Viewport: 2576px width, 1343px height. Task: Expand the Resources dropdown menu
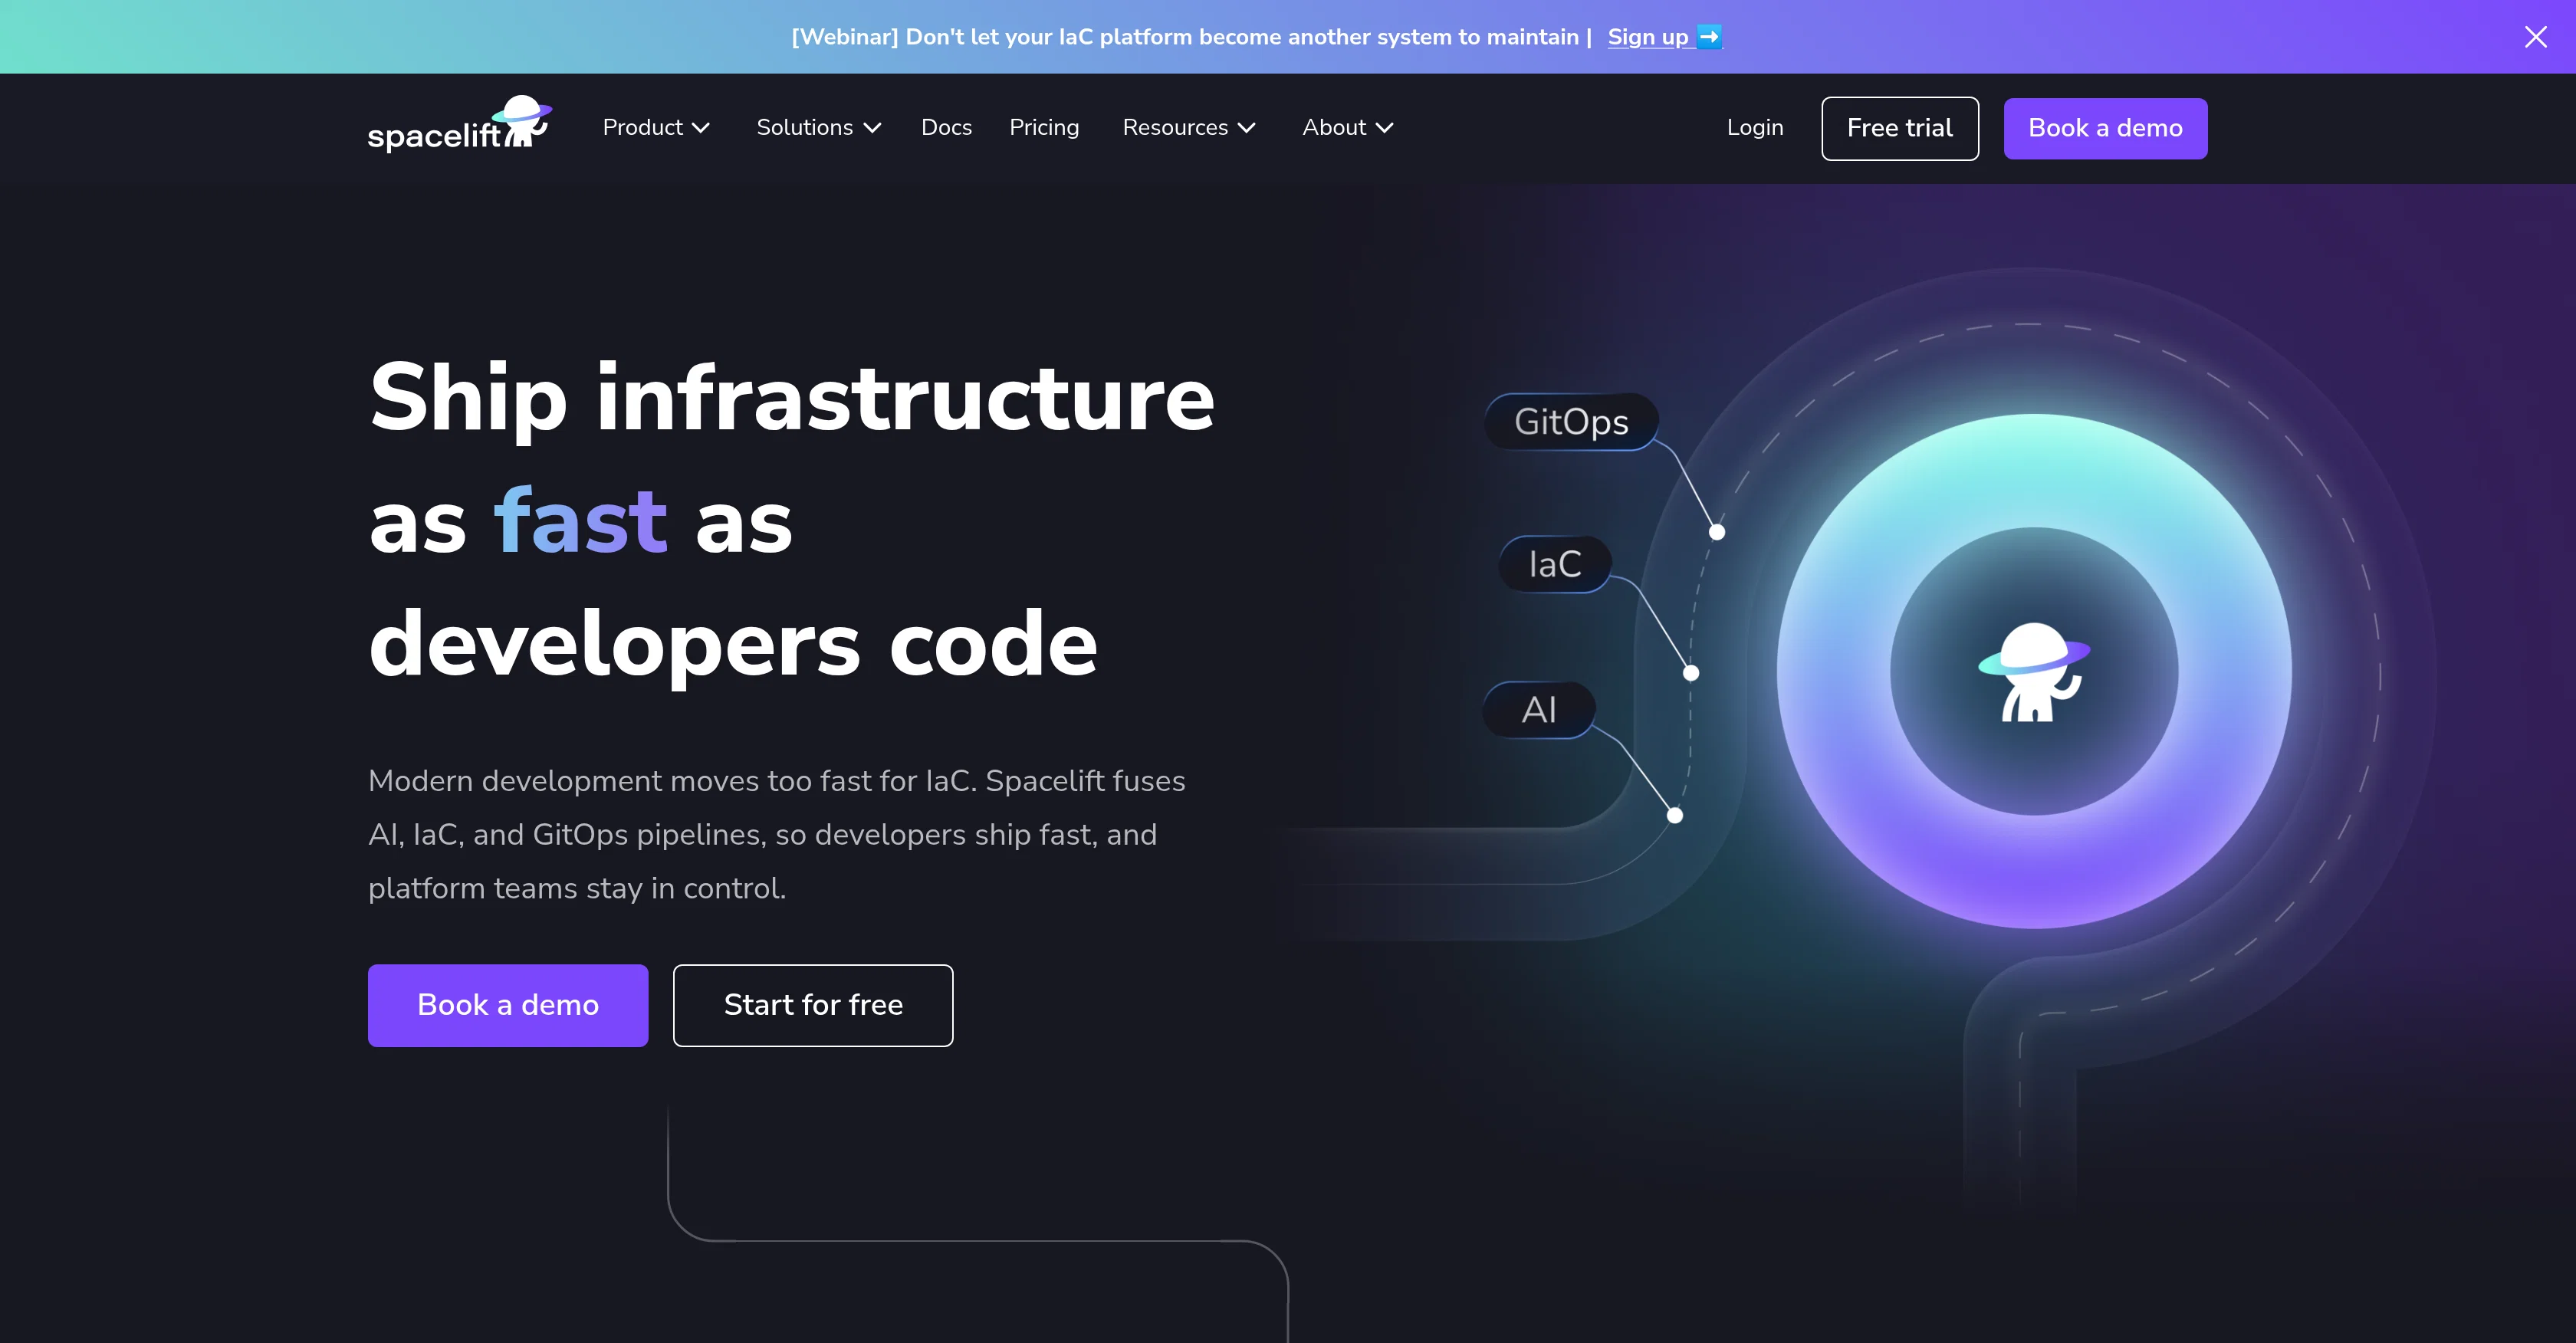click(x=1188, y=128)
